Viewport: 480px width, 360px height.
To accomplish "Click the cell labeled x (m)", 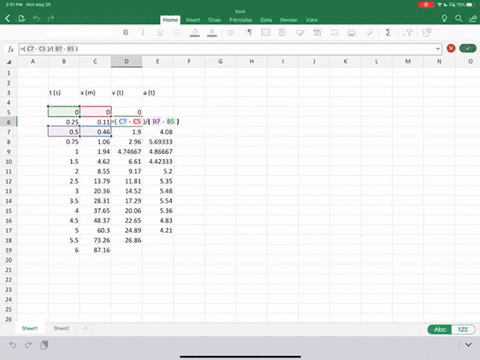I will (95, 93).
